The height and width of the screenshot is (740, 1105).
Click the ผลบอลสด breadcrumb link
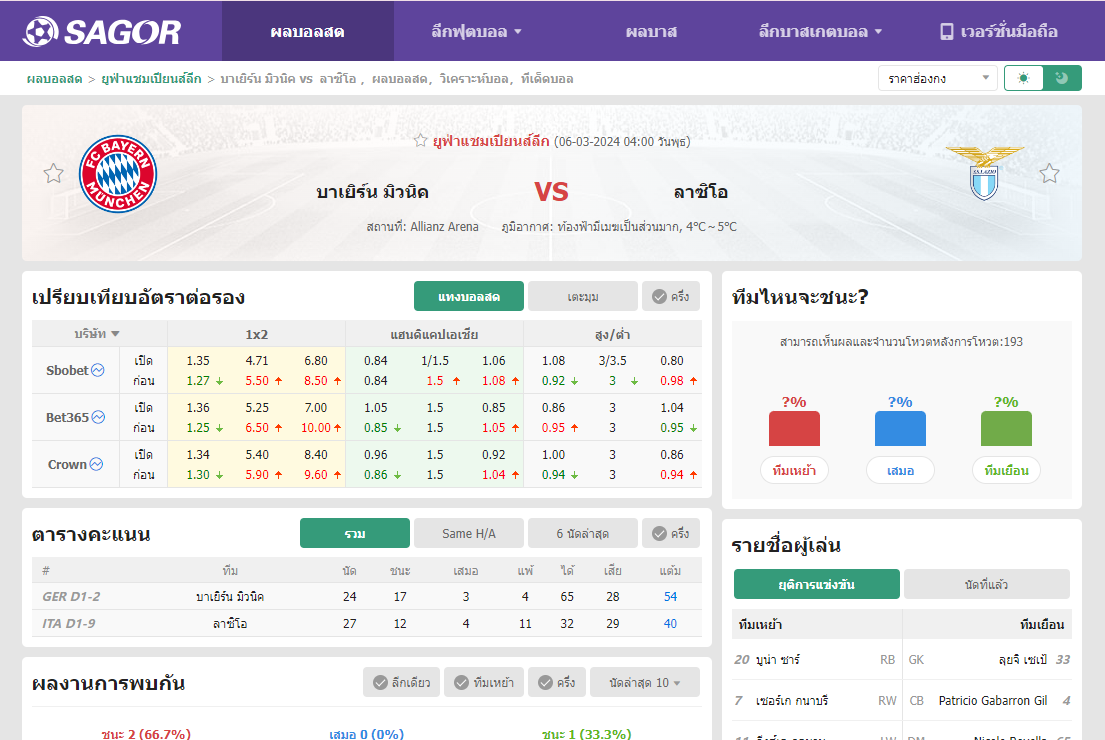pos(54,79)
